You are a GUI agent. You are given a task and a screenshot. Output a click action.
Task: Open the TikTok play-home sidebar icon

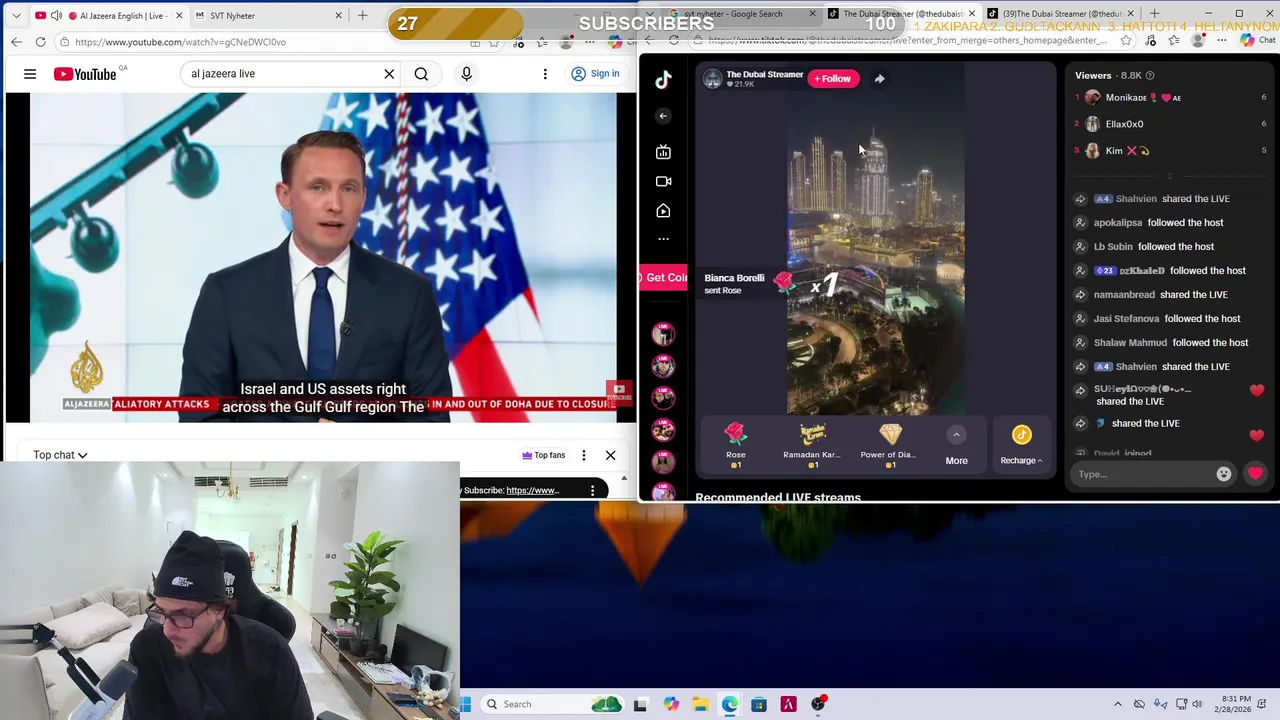tap(663, 211)
